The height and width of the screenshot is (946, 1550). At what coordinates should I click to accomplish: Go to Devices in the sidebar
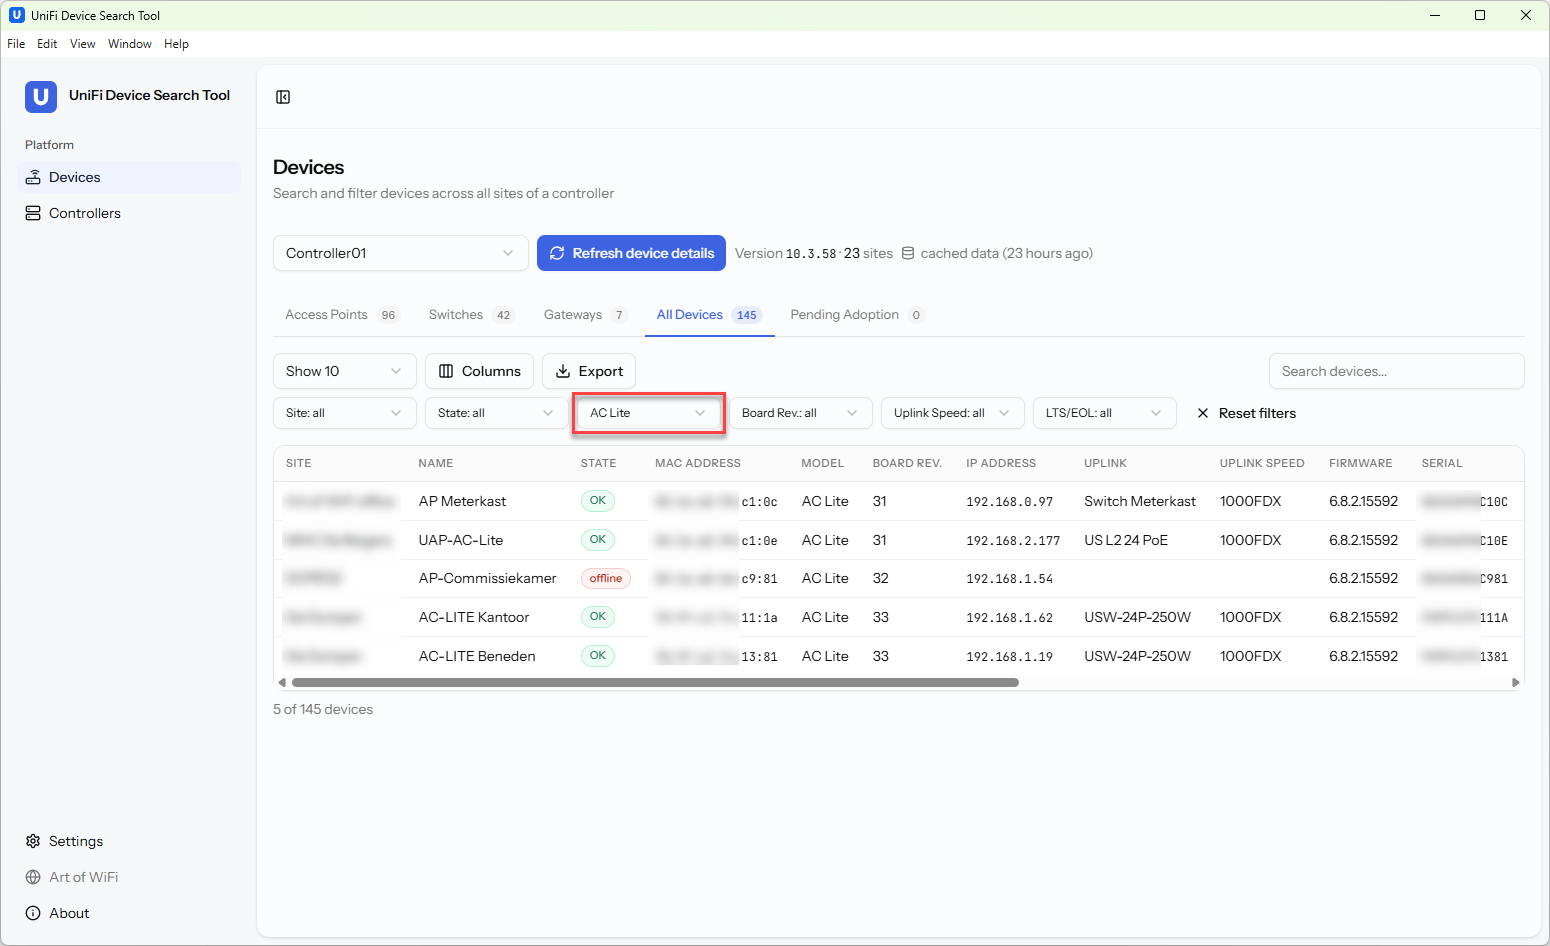tap(129, 177)
